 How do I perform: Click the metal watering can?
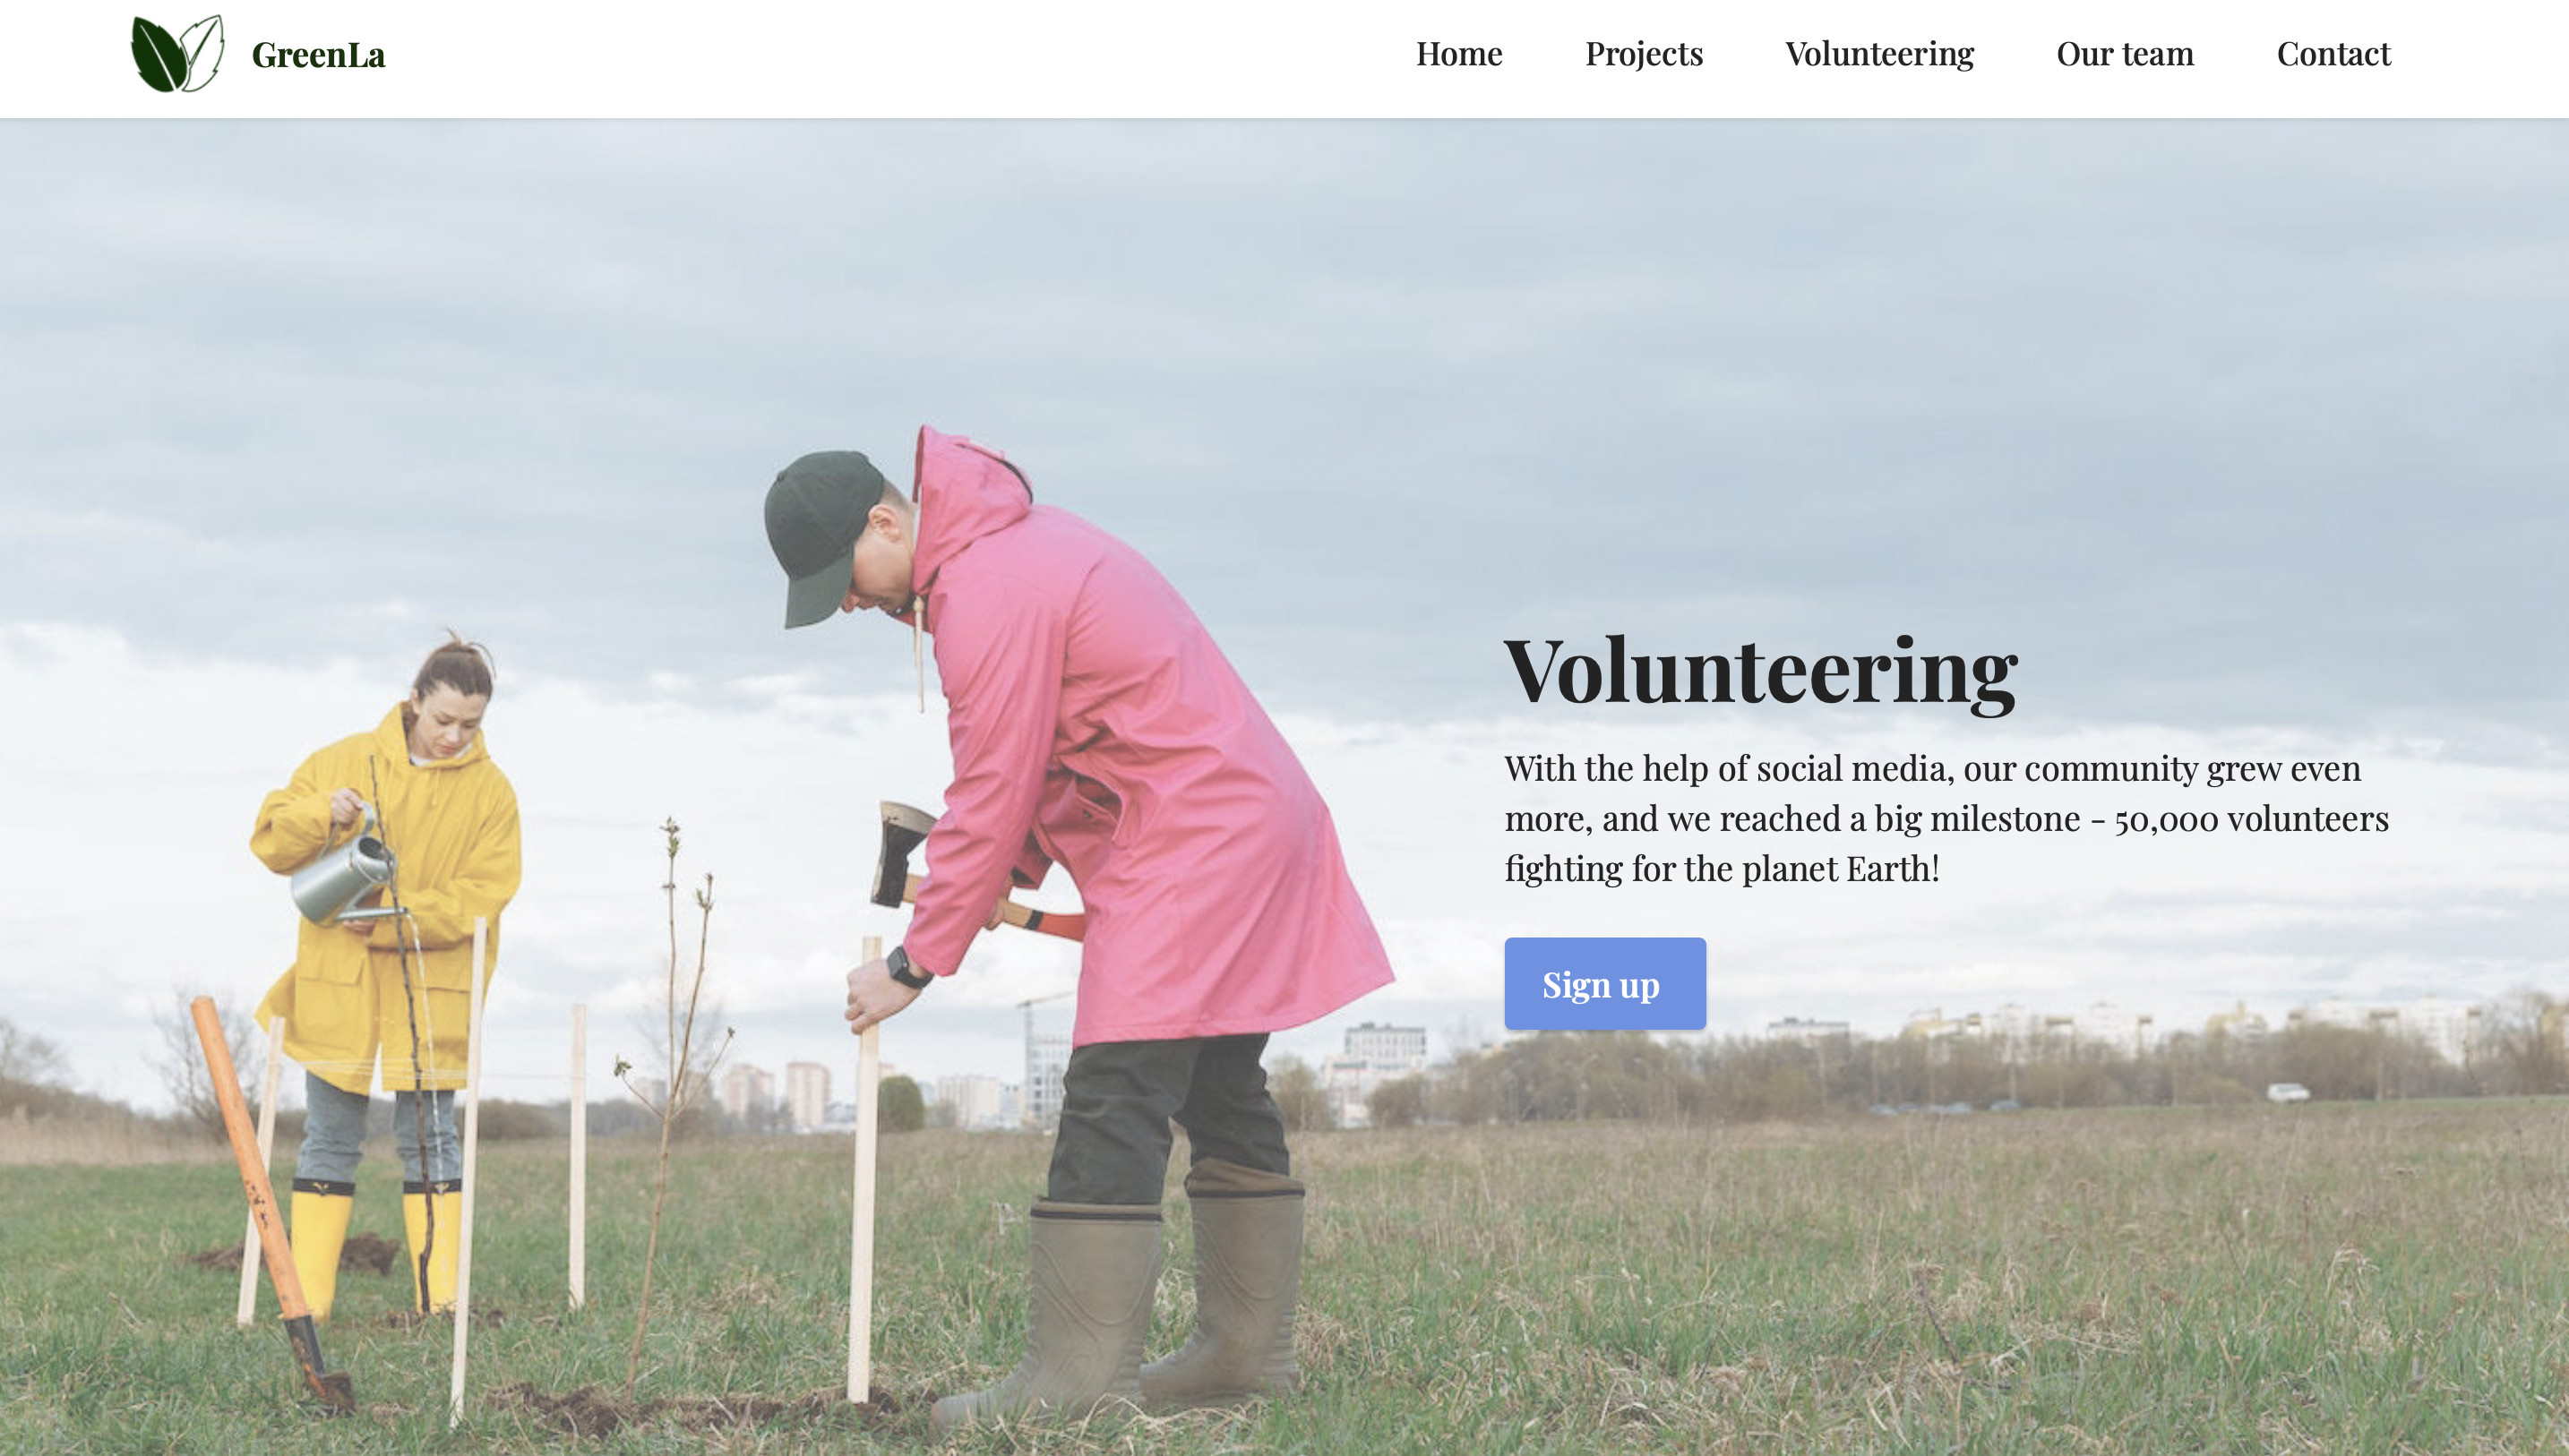(x=343, y=875)
